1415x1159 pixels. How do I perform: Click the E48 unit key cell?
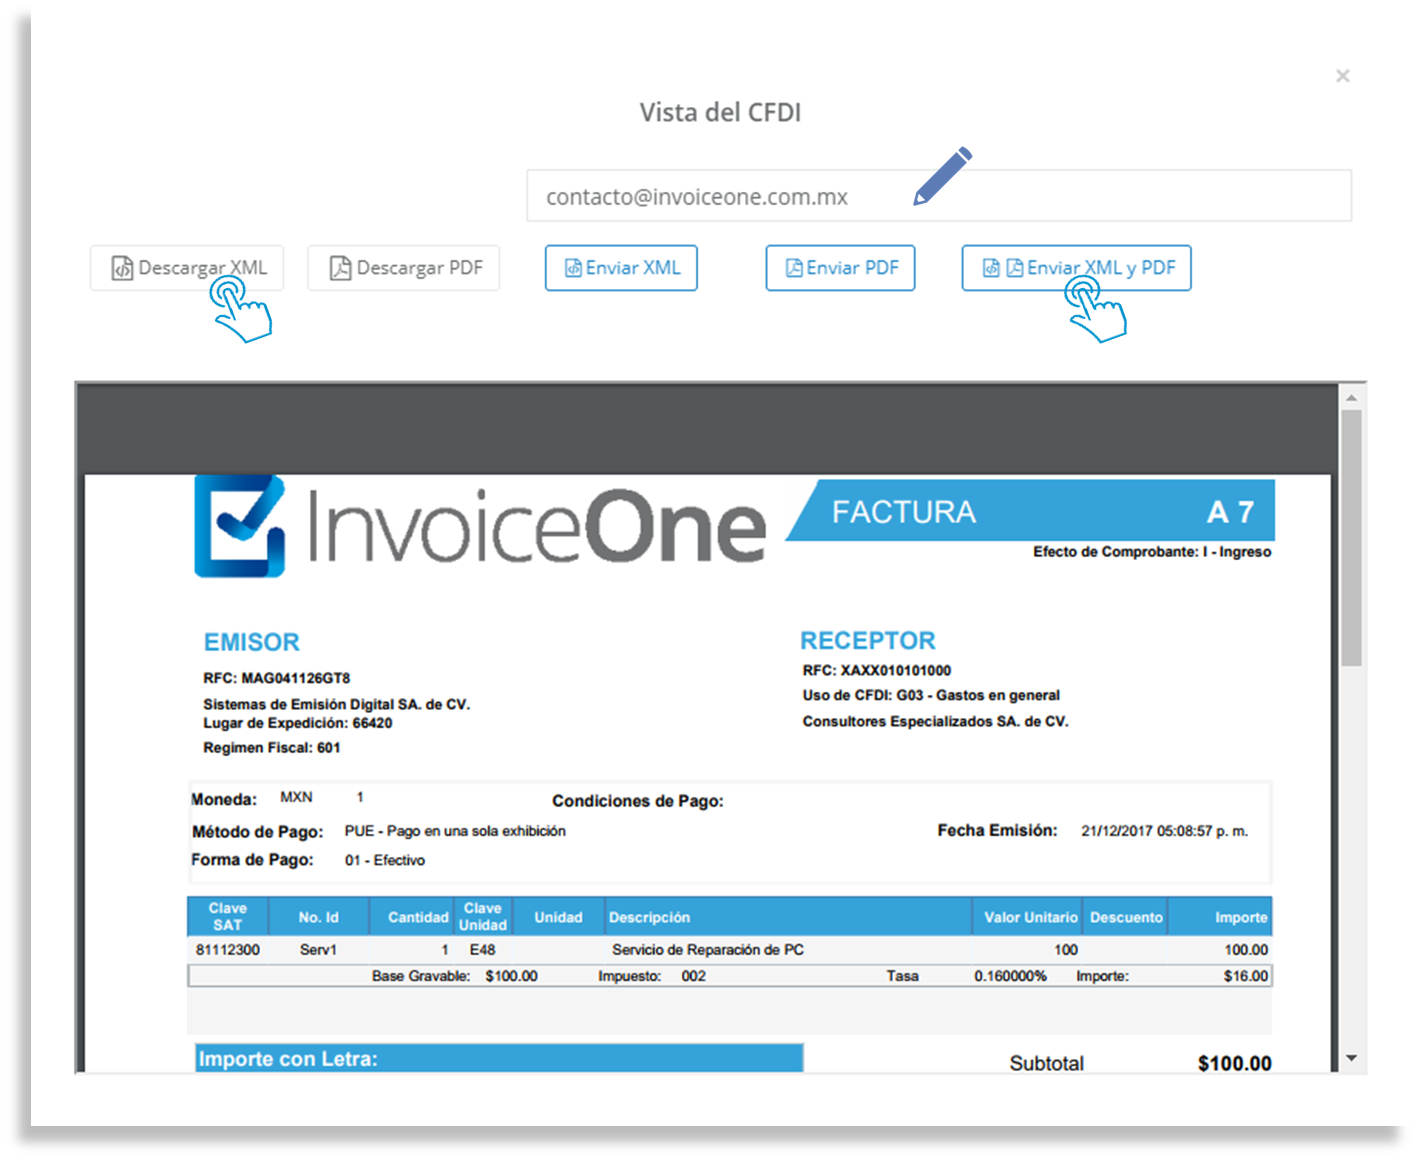[x=482, y=950]
